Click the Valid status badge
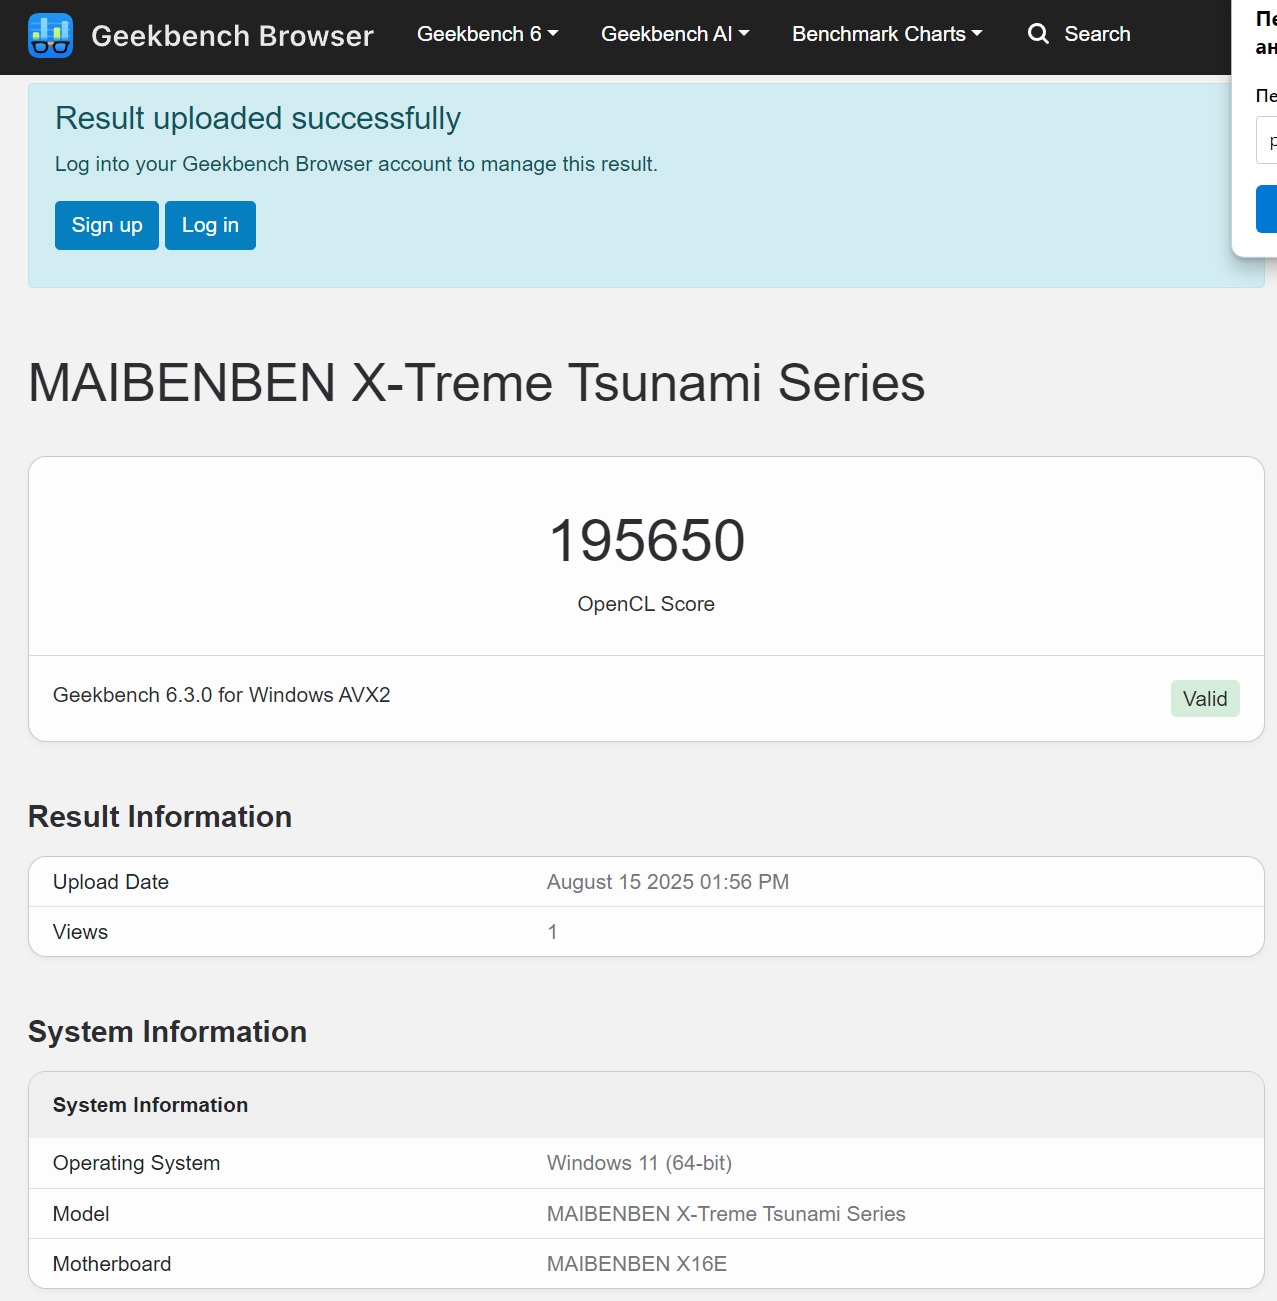Image resolution: width=1277 pixels, height=1301 pixels. click(x=1205, y=699)
